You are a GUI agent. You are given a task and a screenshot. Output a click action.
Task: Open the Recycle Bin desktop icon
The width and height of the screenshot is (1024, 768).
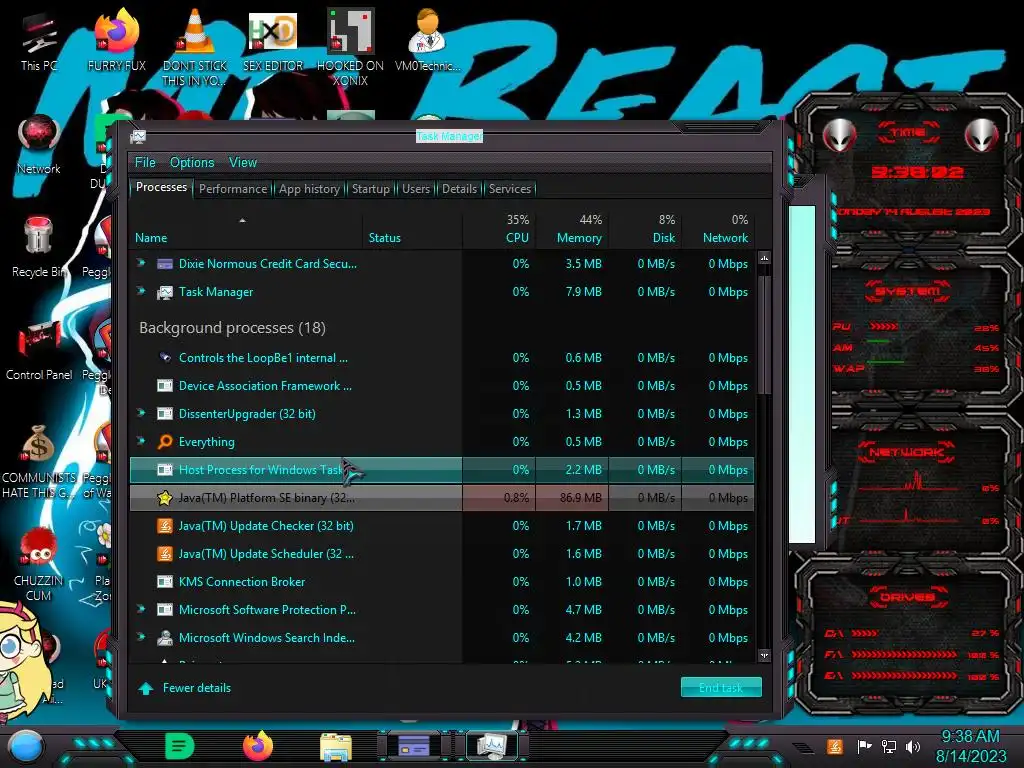[39, 248]
